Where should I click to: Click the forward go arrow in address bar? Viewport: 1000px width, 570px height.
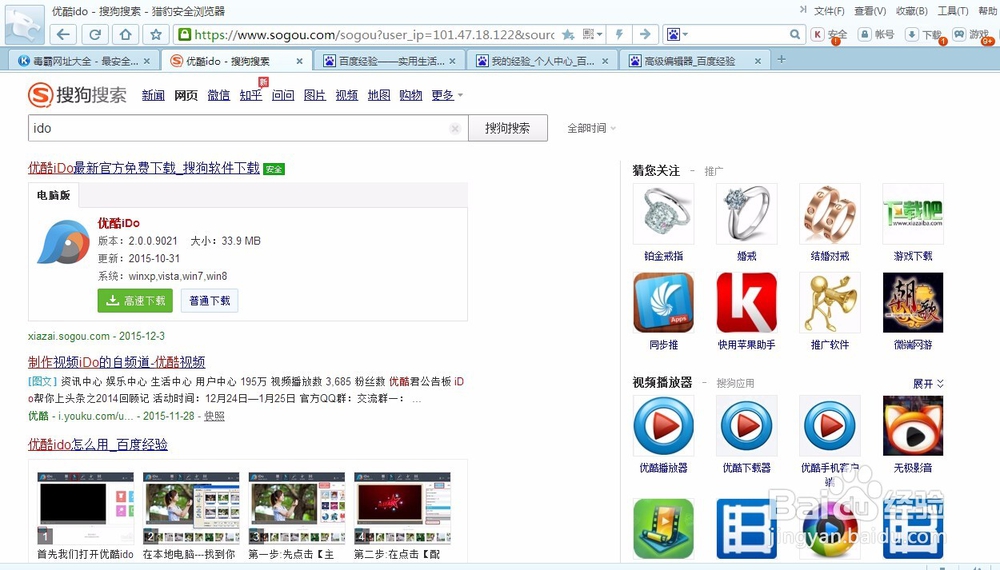click(645, 34)
